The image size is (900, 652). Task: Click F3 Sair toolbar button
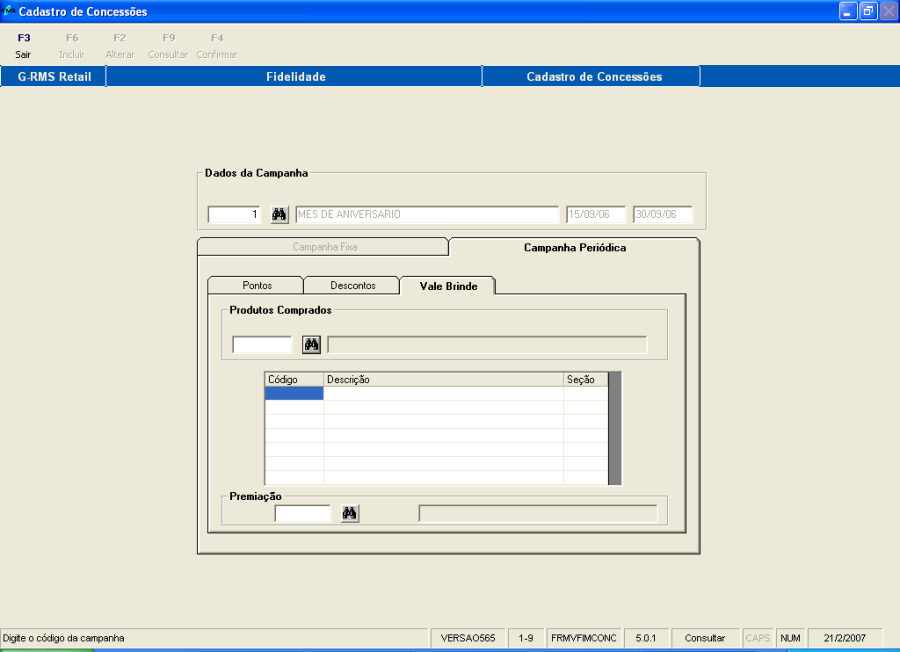[24, 46]
